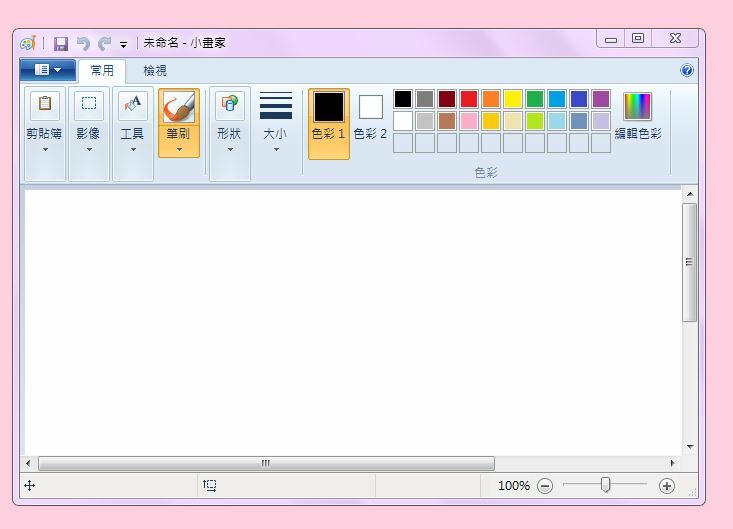Pick the pink color swatch
Viewport: 733px width, 529px height.
[469, 121]
